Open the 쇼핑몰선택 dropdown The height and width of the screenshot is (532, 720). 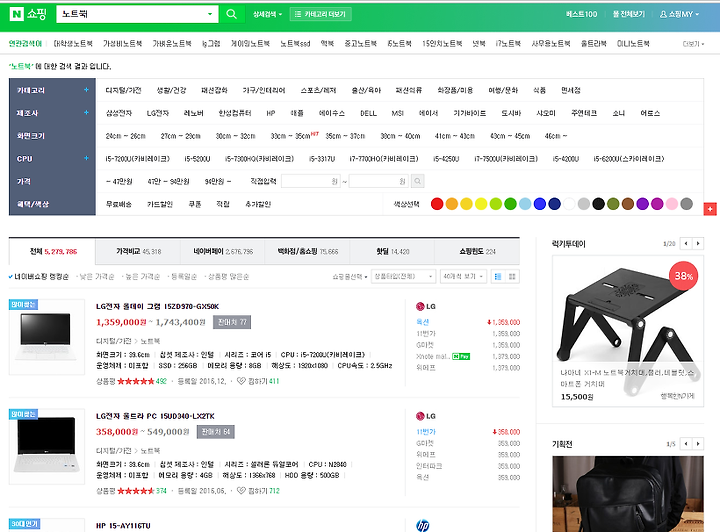pos(349,276)
